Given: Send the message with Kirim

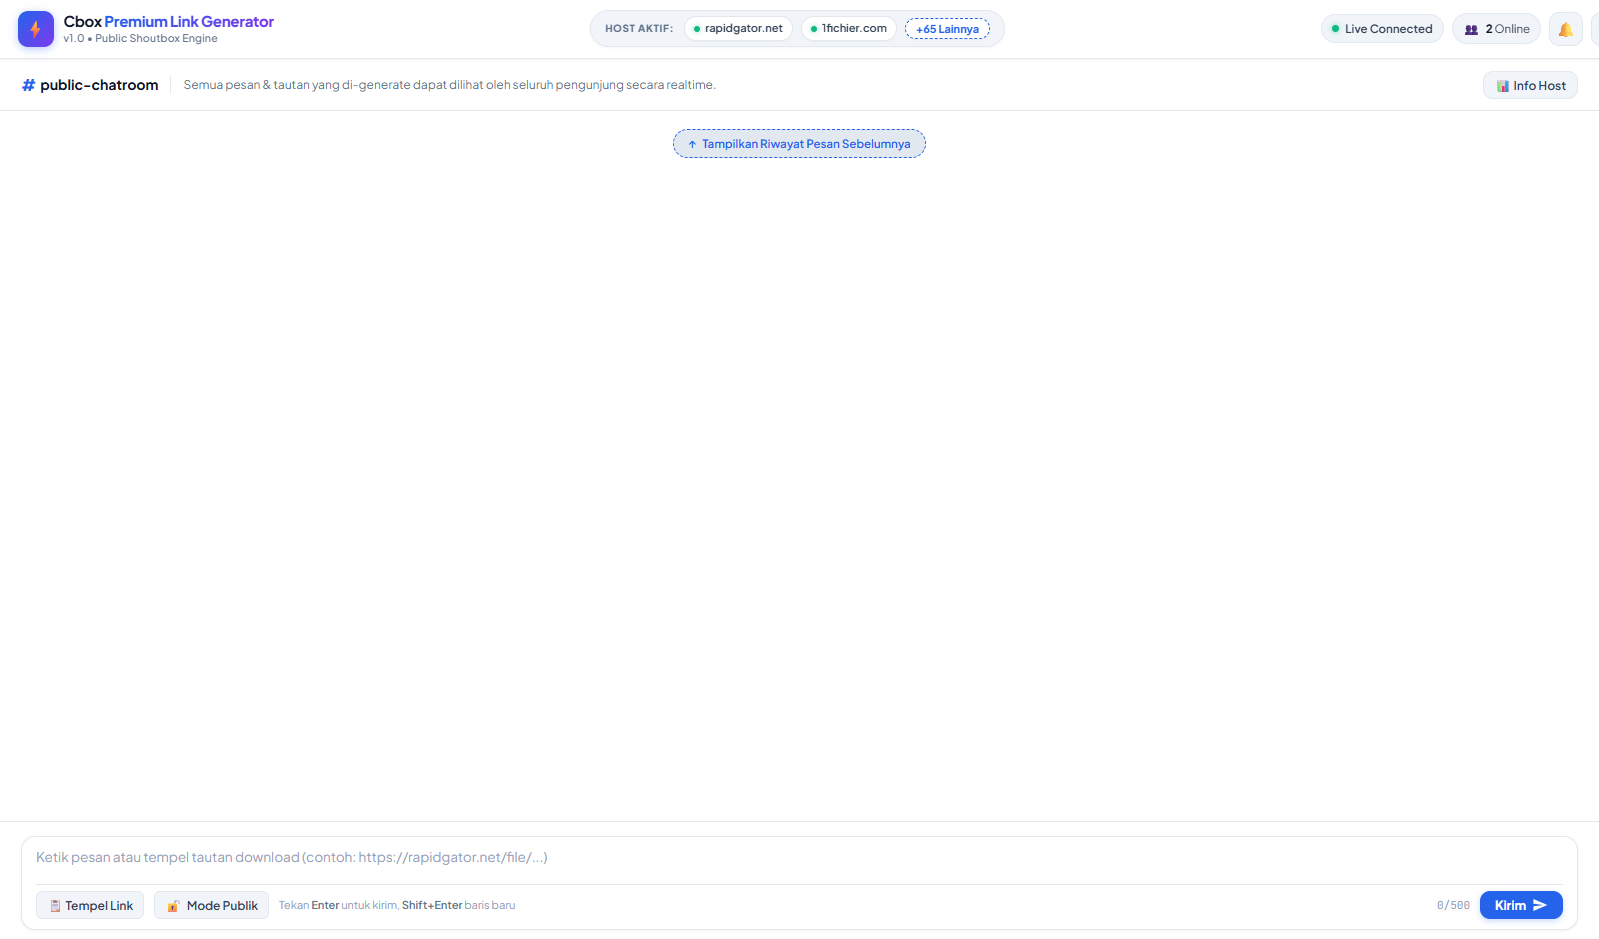Looking at the screenshot, I should [x=1521, y=905].
